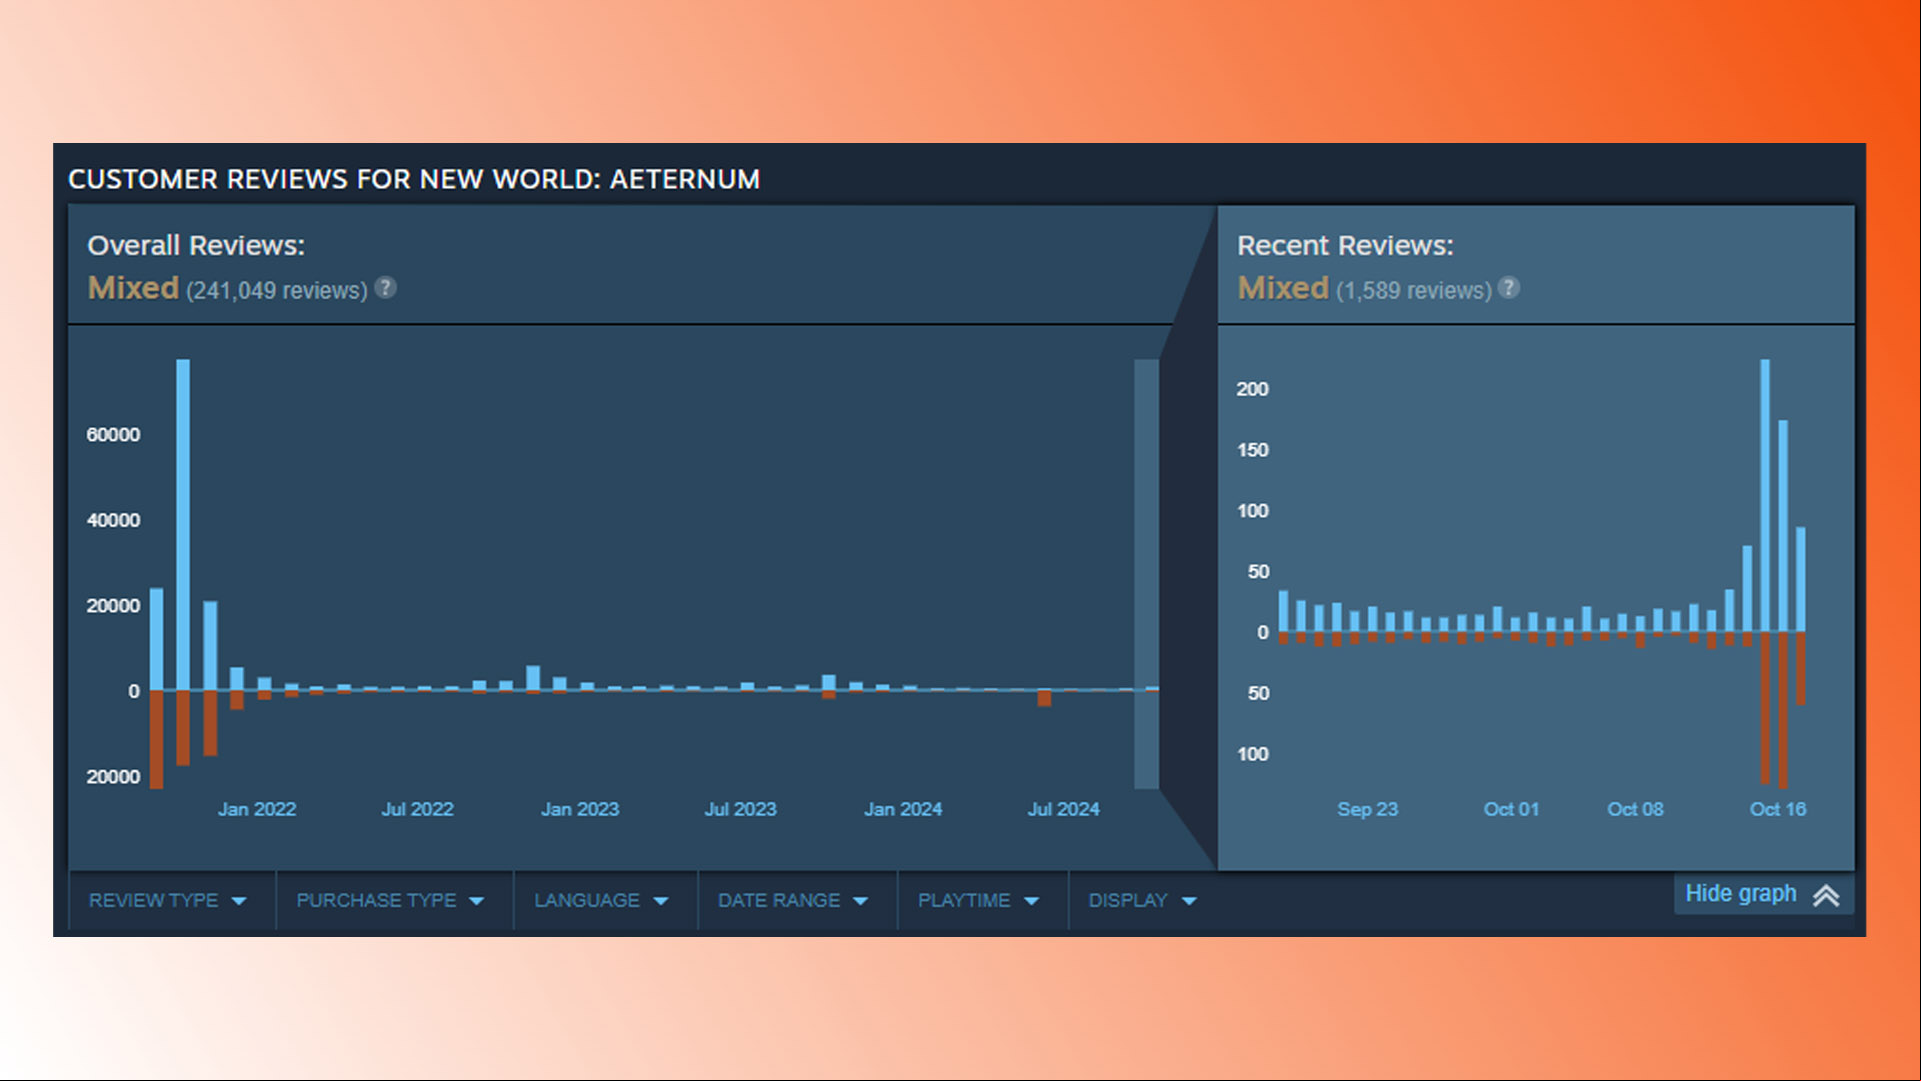This screenshot has height=1081, width=1921.
Task: Click the "Oct 16" axis label
Action: [x=1778, y=809]
